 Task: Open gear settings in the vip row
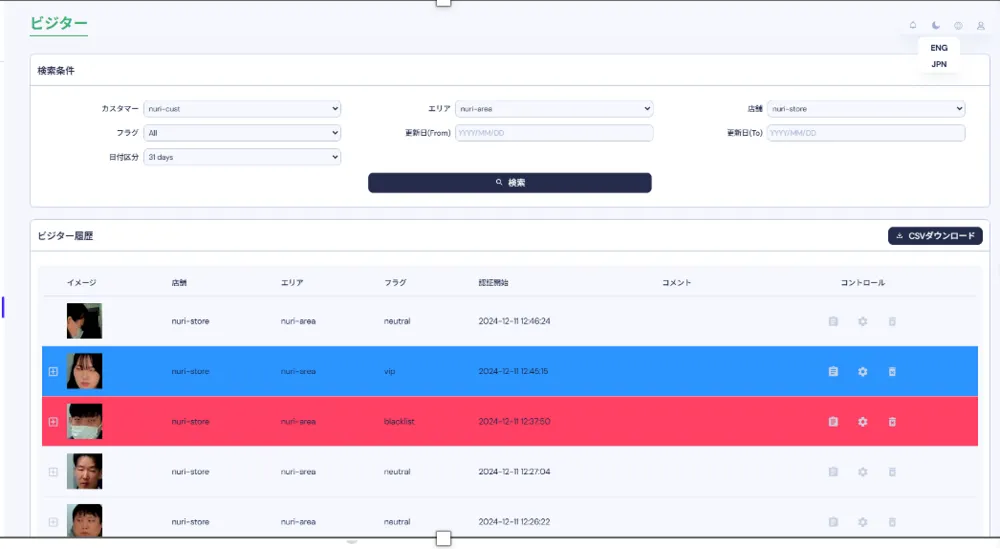point(863,372)
